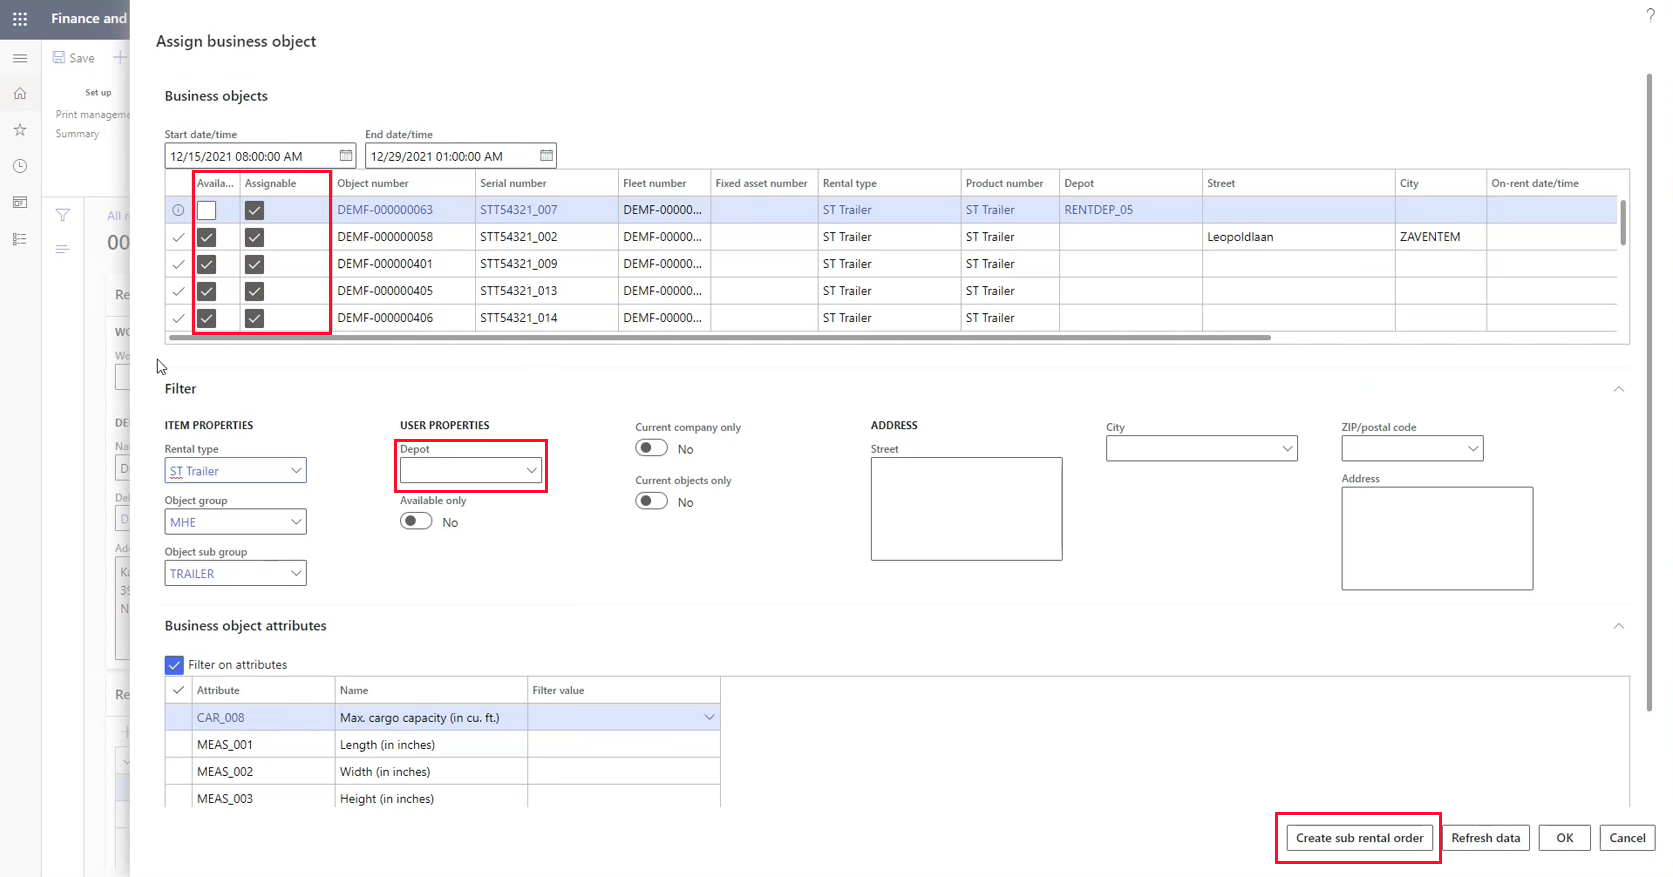Screen dimensions: 1673x877
Task: Open the Depot dropdown
Action: coord(531,471)
